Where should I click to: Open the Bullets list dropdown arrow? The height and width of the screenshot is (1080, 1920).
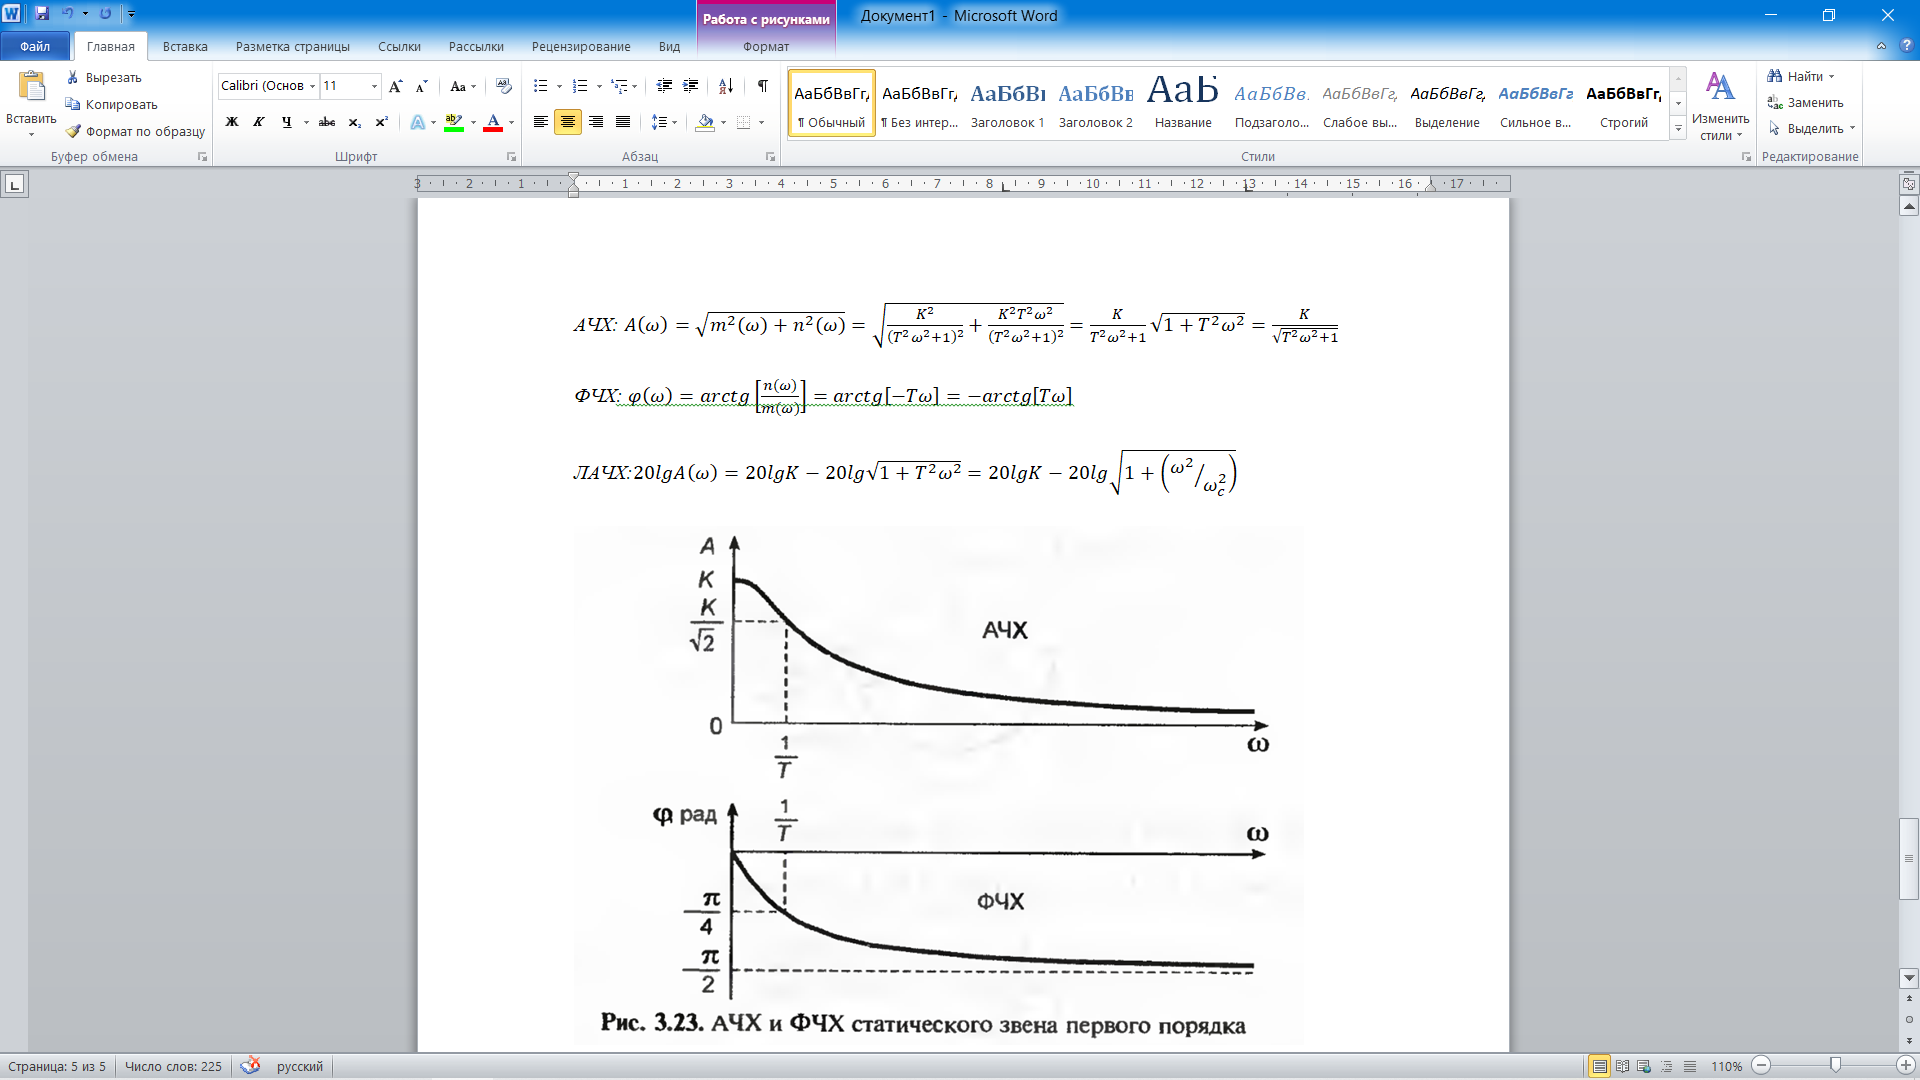click(559, 86)
